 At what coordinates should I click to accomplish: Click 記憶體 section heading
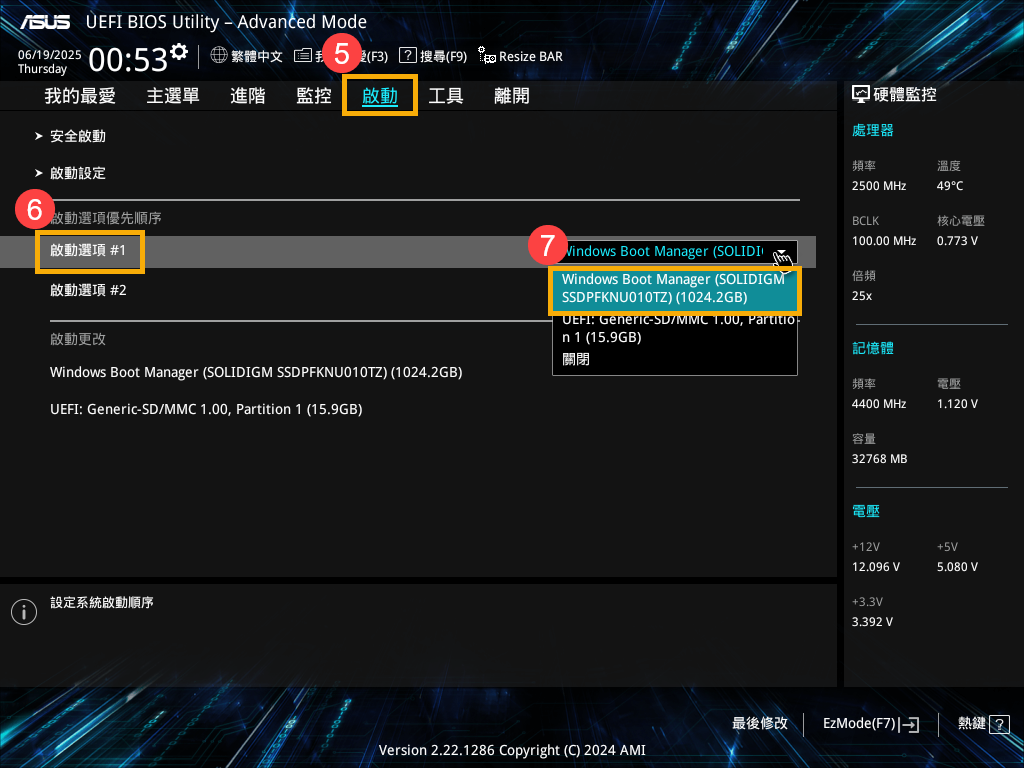[x=872, y=348]
